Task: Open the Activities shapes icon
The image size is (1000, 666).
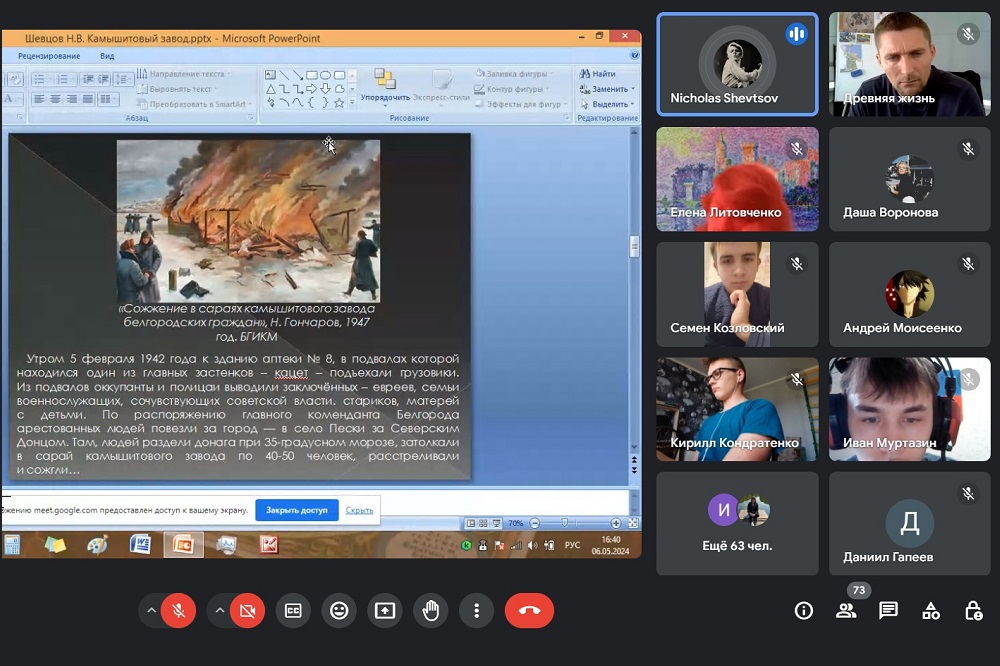Action: click(x=931, y=610)
